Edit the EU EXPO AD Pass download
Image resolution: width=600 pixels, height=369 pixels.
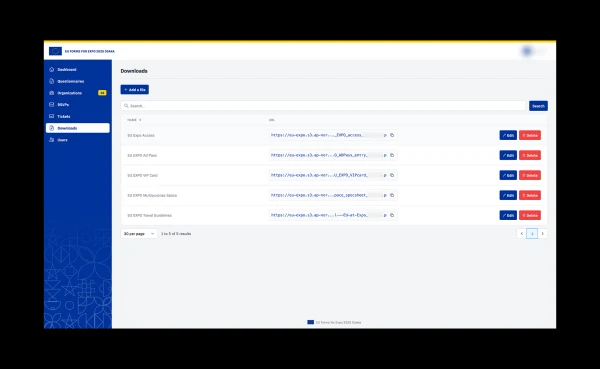coord(508,155)
